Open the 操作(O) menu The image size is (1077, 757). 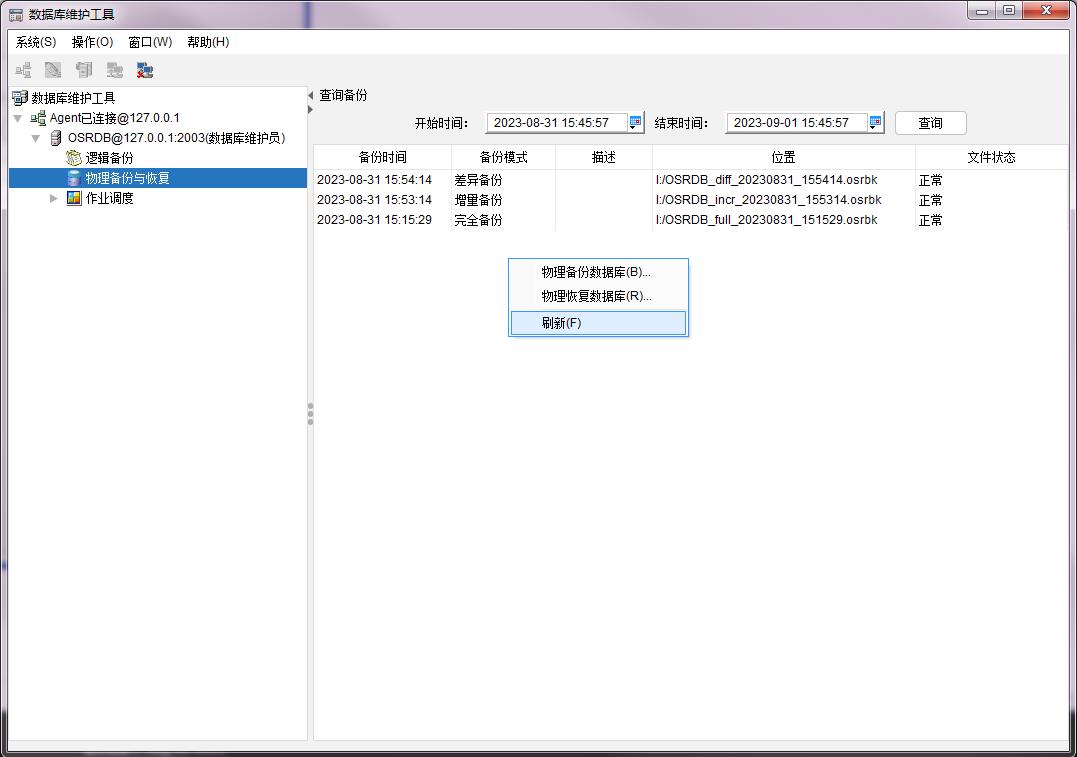[x=92, y=42]
